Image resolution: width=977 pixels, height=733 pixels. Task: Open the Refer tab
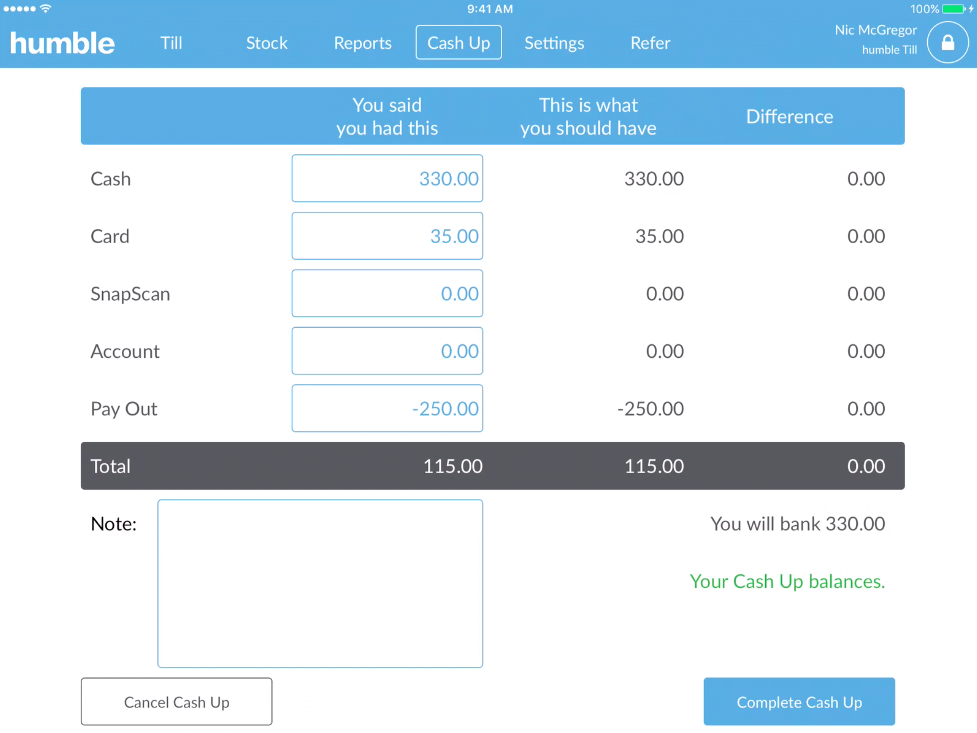(650, 43)
